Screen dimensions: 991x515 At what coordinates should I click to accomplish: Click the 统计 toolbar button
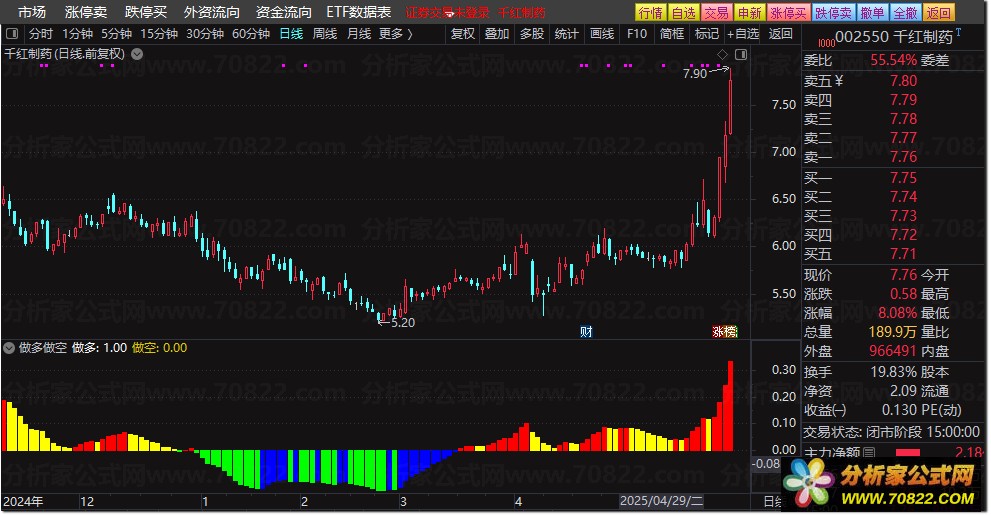pos(566,33)
